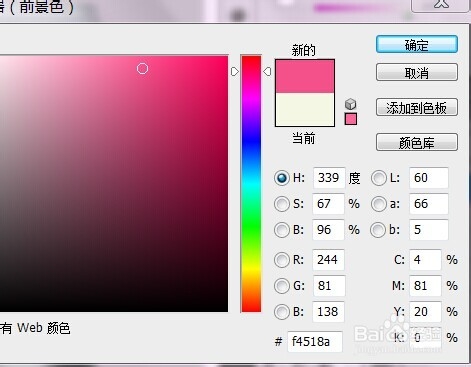Select the S saturation radio button

click(x=282, y=204)
